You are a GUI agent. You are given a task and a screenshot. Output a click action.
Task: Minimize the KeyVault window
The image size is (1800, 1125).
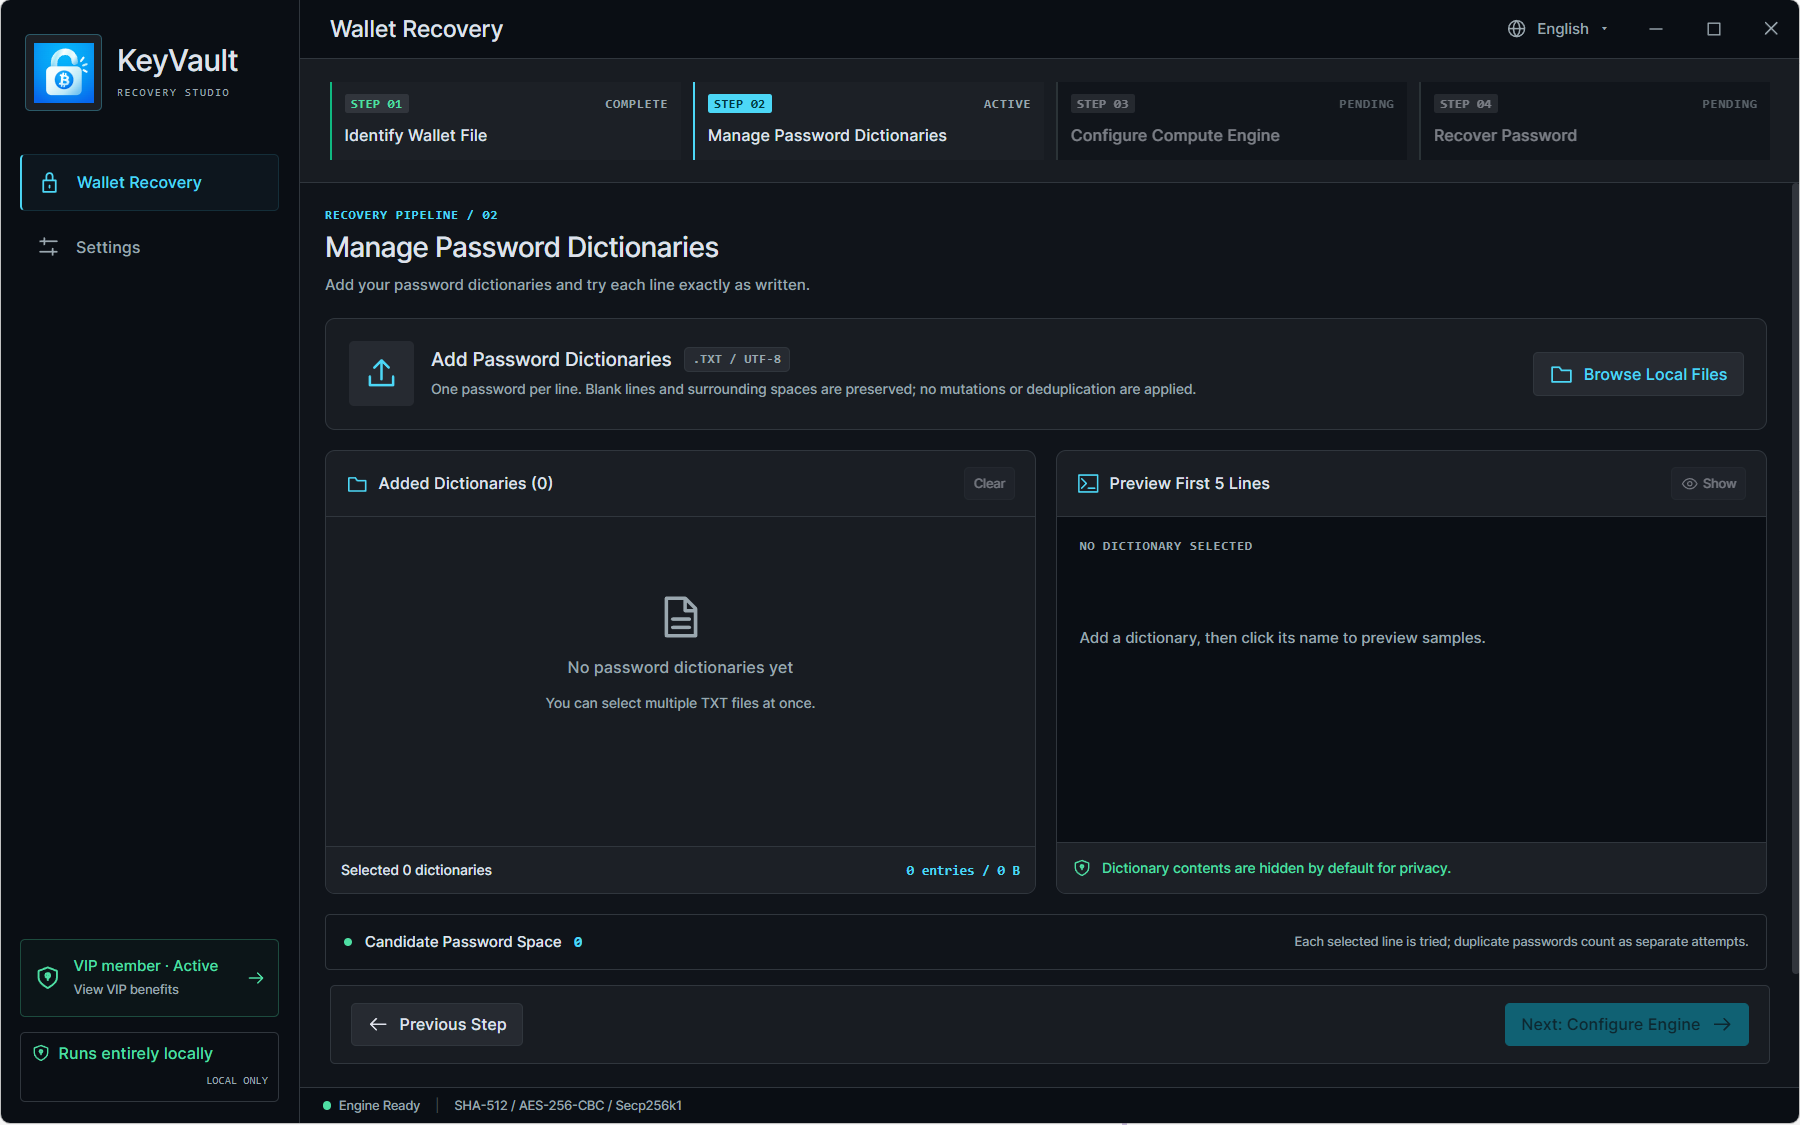[x=1656, y=29]
